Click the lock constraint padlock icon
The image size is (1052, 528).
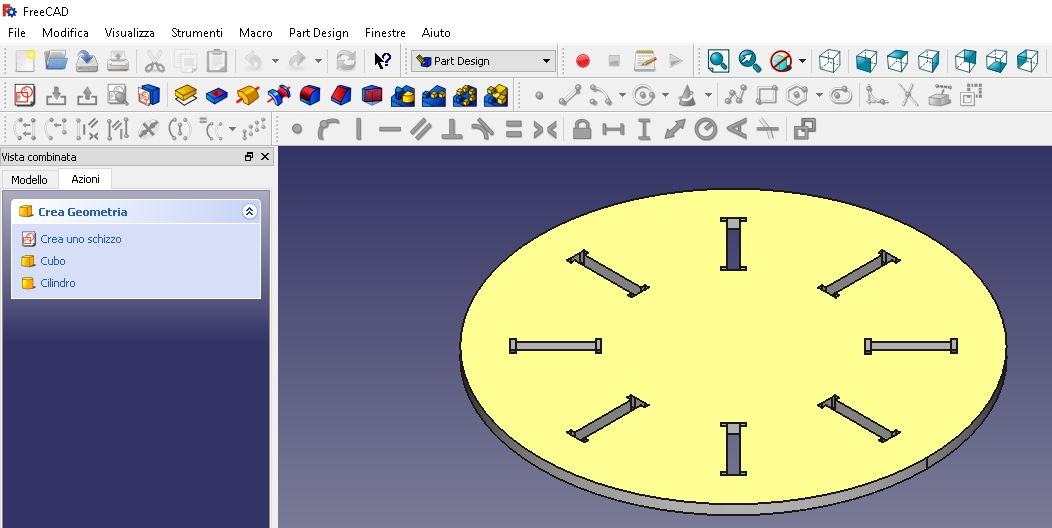[582, 129]
